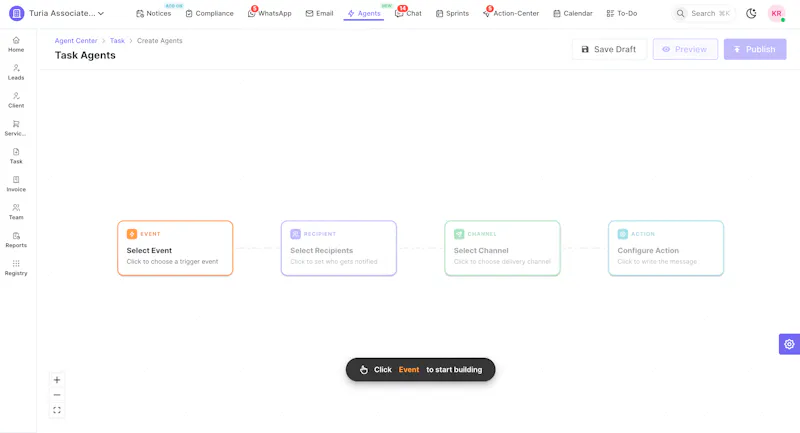Open the Email menu

point(319,13)
